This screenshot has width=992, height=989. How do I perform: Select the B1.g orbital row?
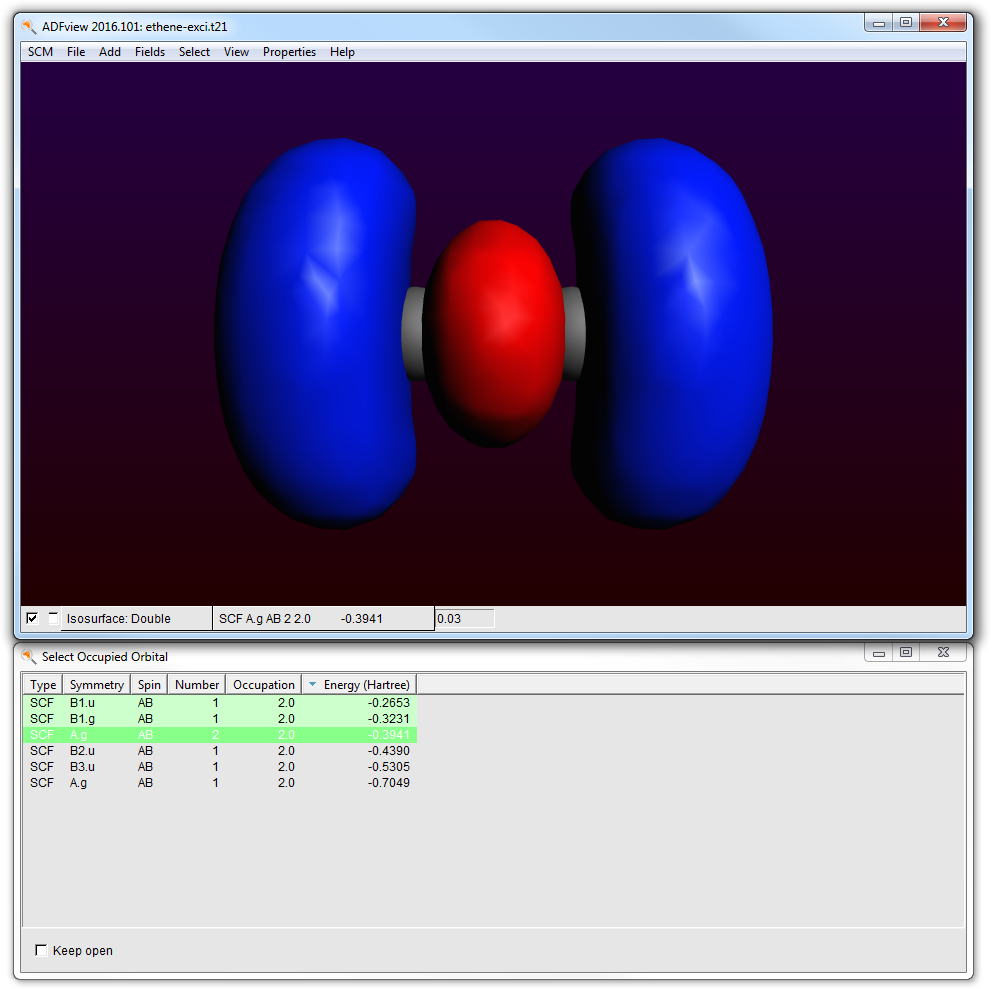(220, 719)
